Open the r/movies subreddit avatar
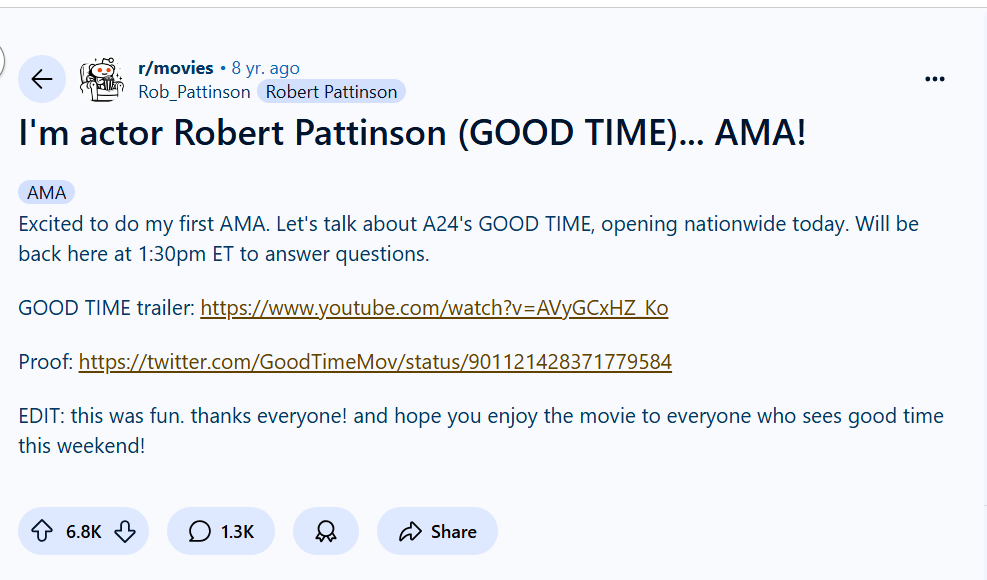 click(102, 79)
